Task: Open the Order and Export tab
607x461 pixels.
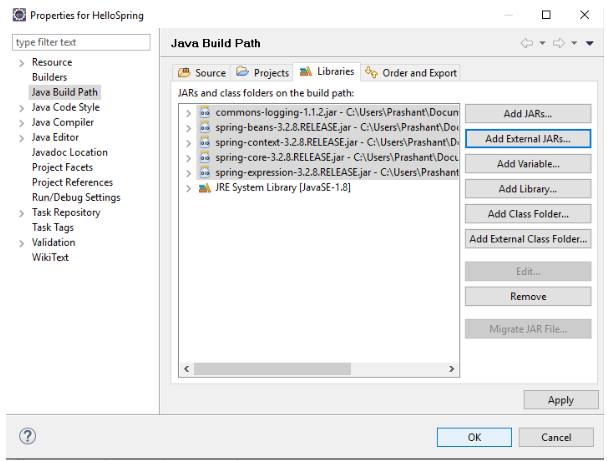Action: (x=411, y=72)
